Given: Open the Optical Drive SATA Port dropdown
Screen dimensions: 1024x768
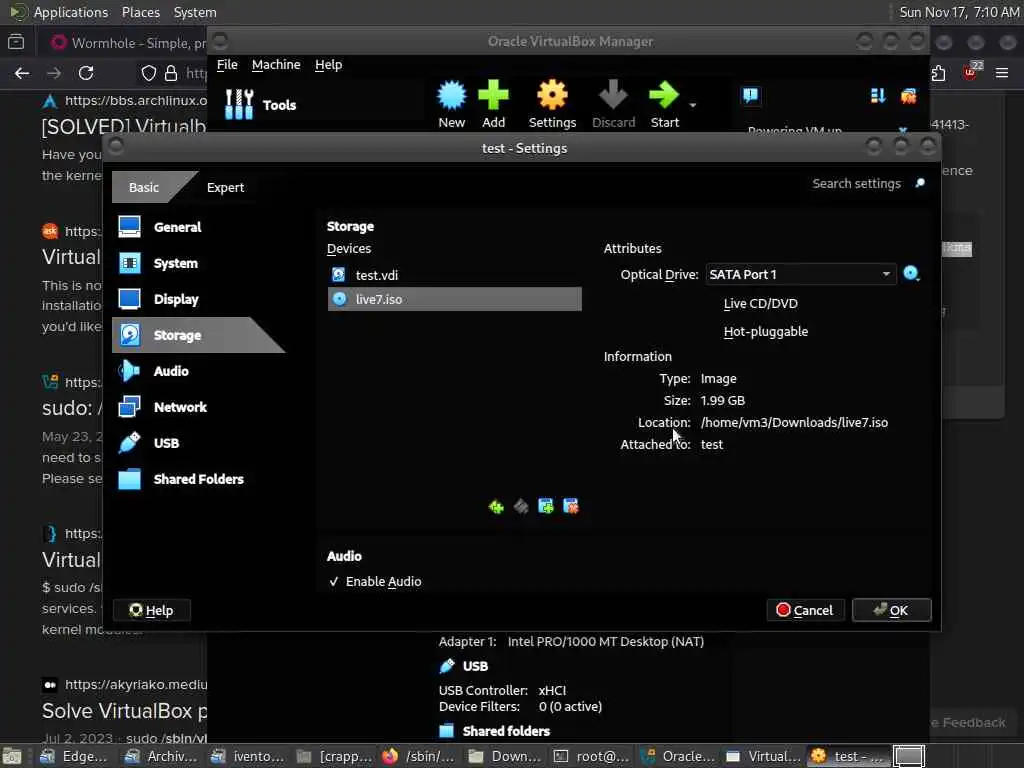Looking at the screenshot, I should pyautogui.click(x=800, y=274).
